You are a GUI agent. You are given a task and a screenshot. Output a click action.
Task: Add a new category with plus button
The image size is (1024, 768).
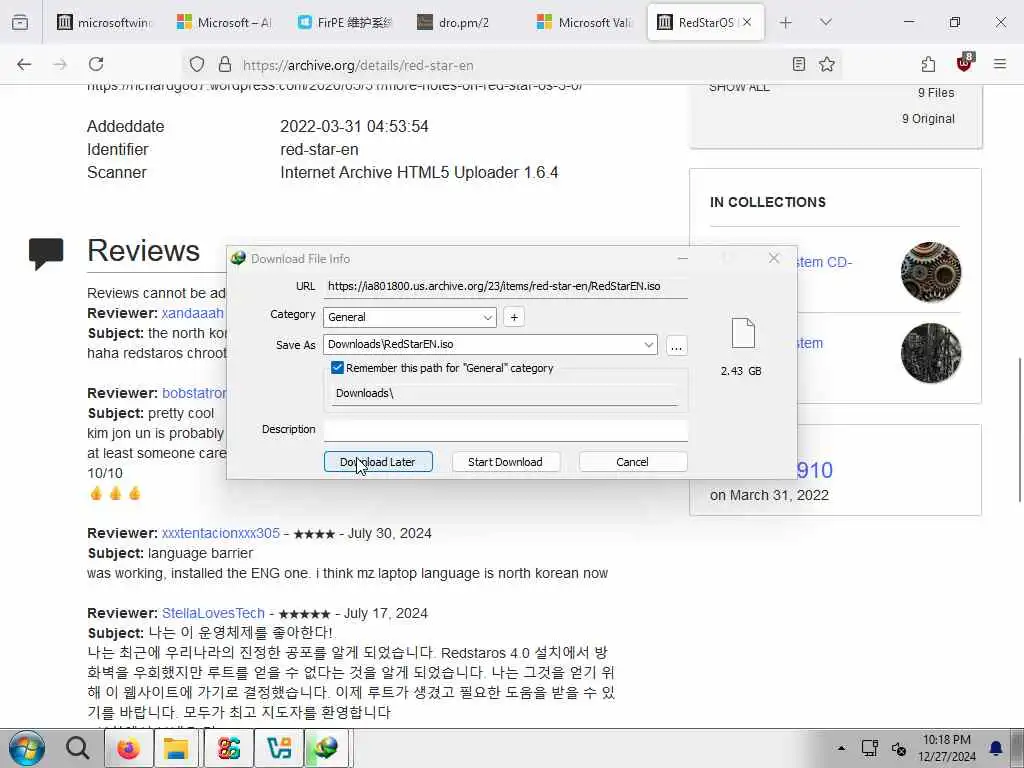click(x=514, y=317)
